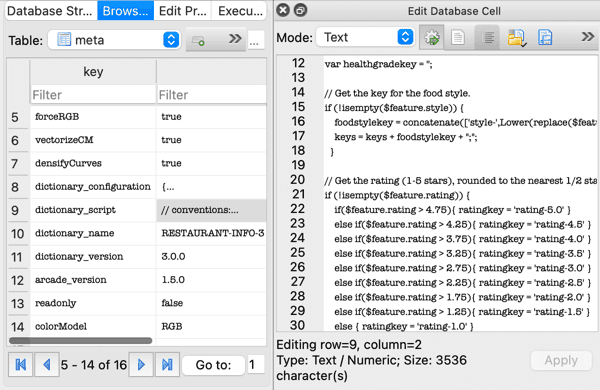Select the arcade_version key cell
Viewport: 600px width, 390px height.
click(x=93, y=280)
